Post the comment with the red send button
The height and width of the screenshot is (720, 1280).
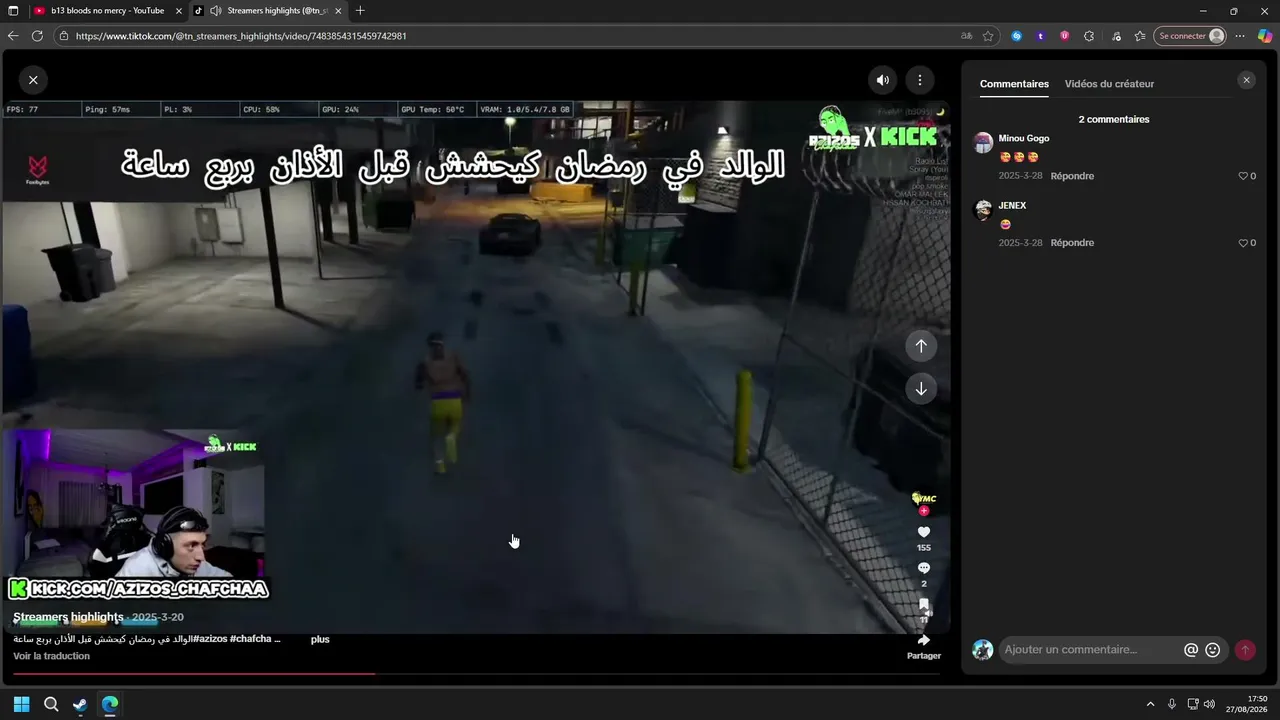click(1245, 650)
